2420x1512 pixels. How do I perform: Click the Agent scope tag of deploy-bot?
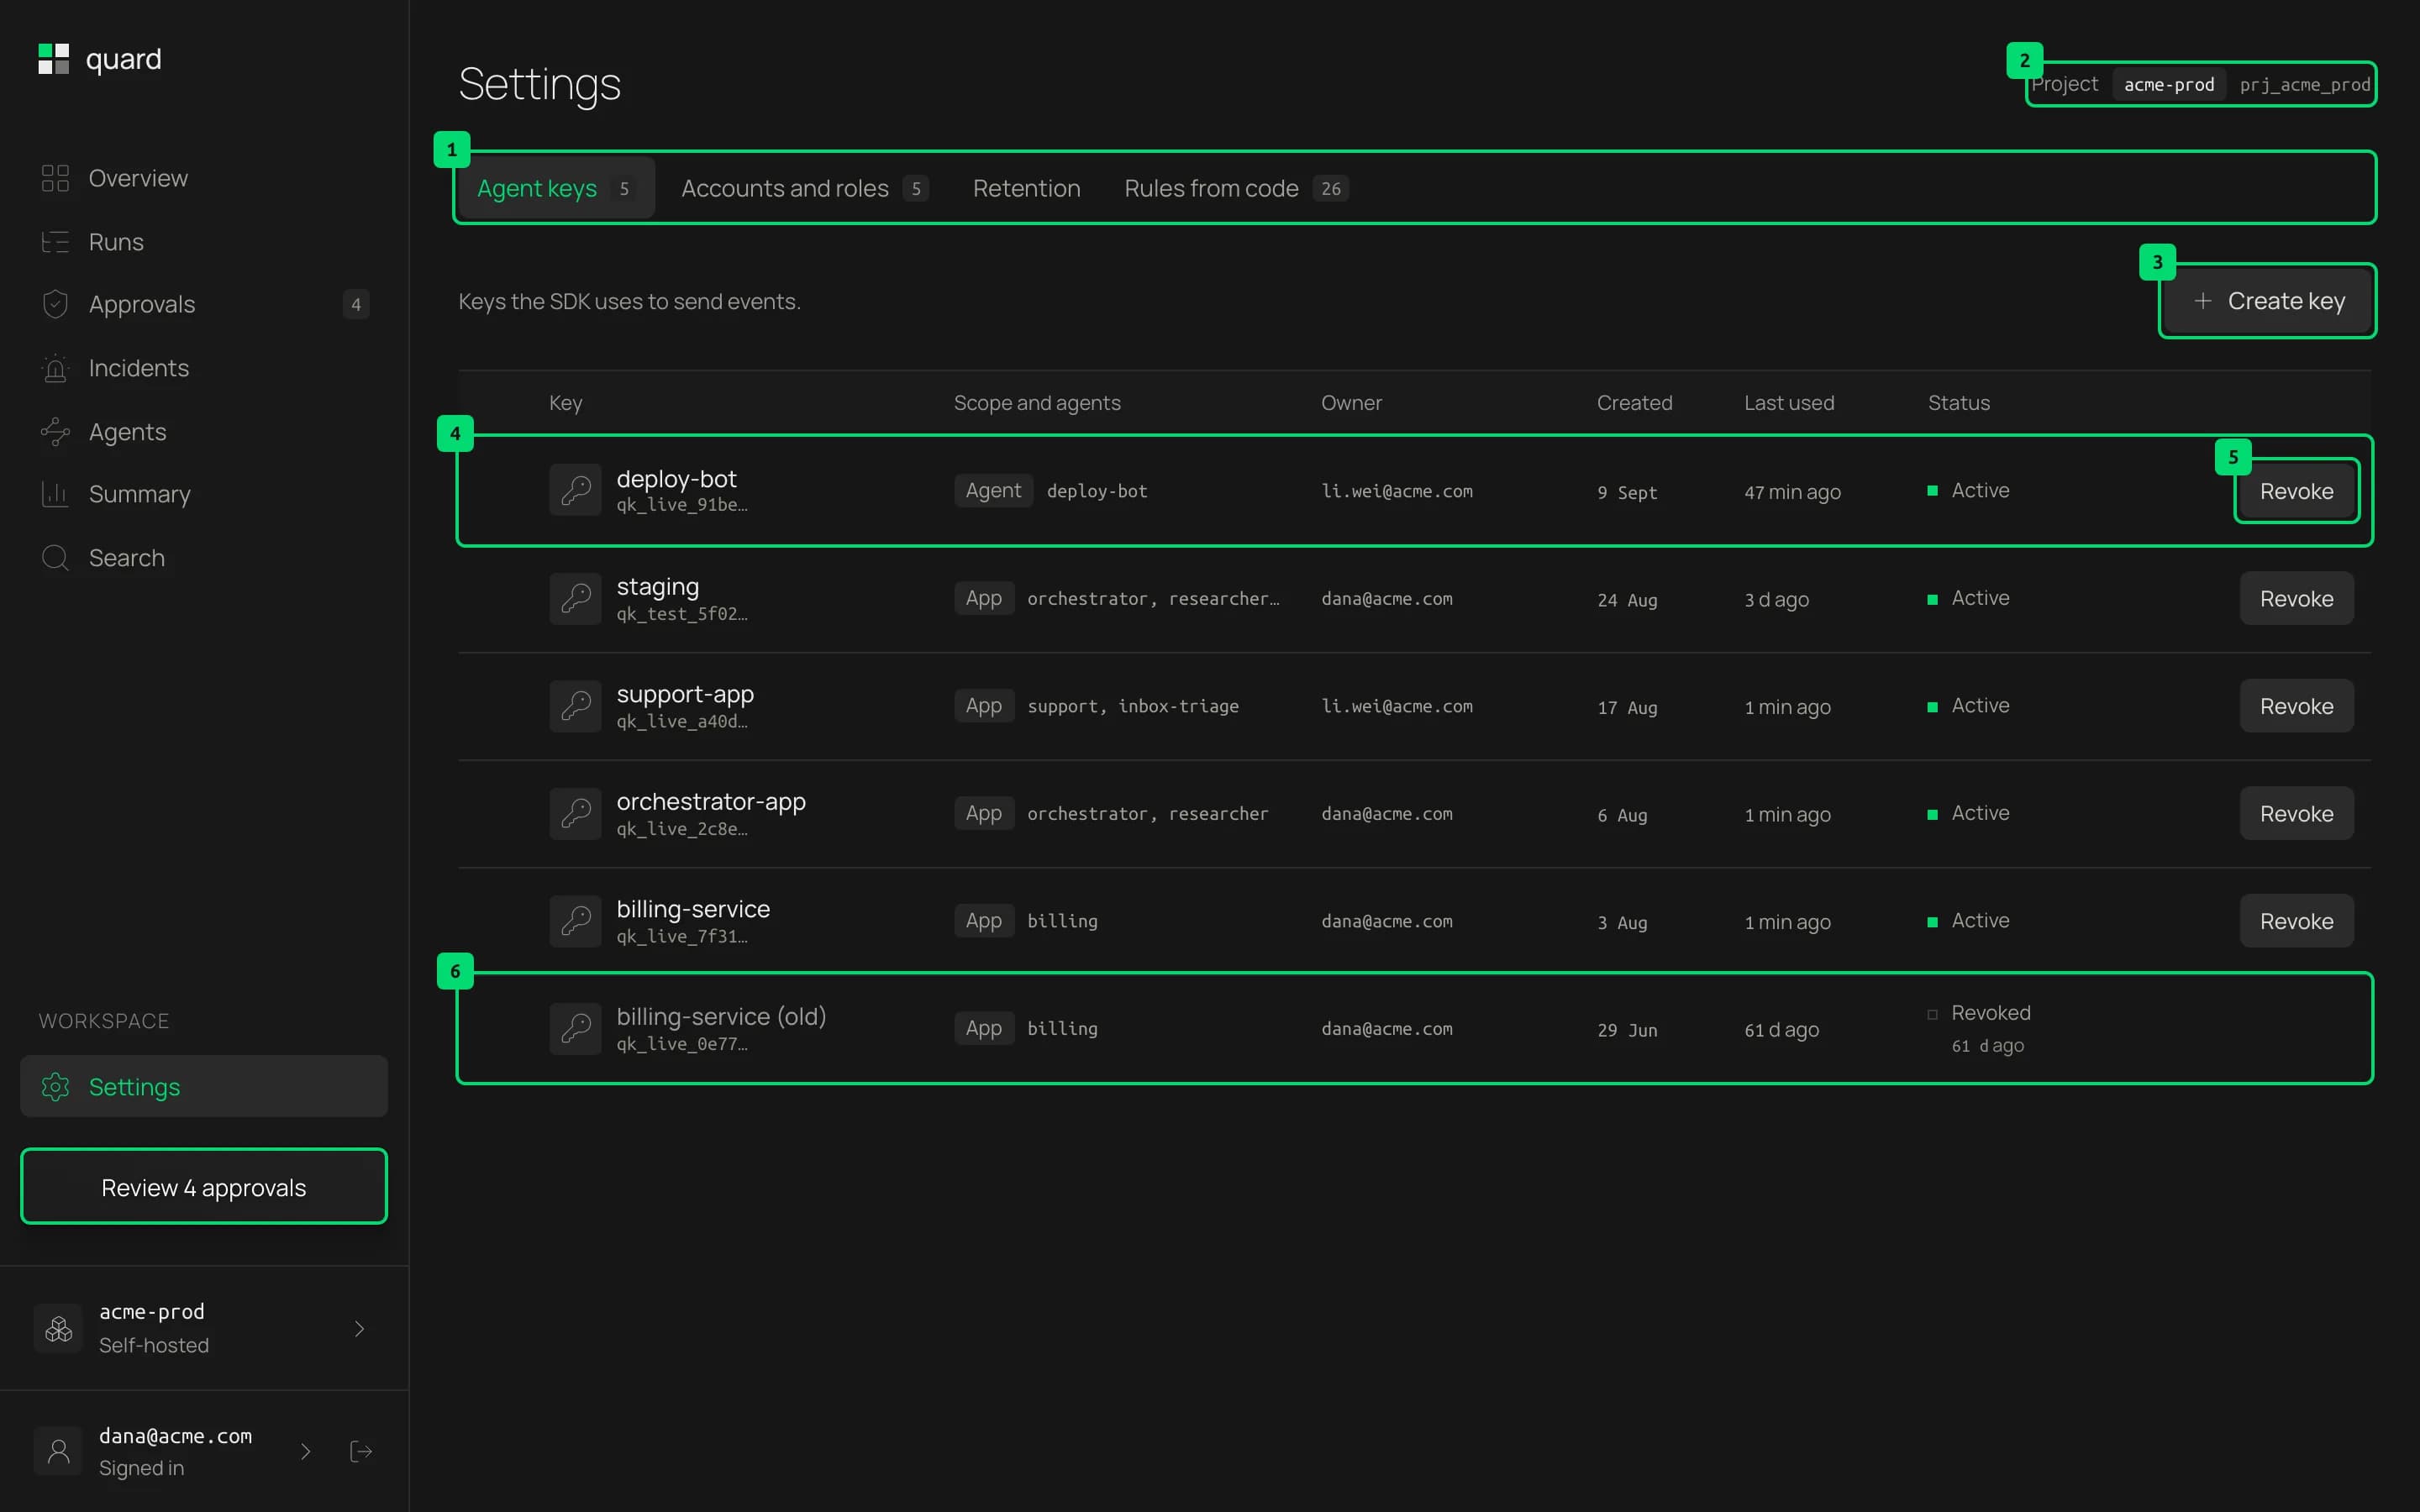[x=993, y=491]
